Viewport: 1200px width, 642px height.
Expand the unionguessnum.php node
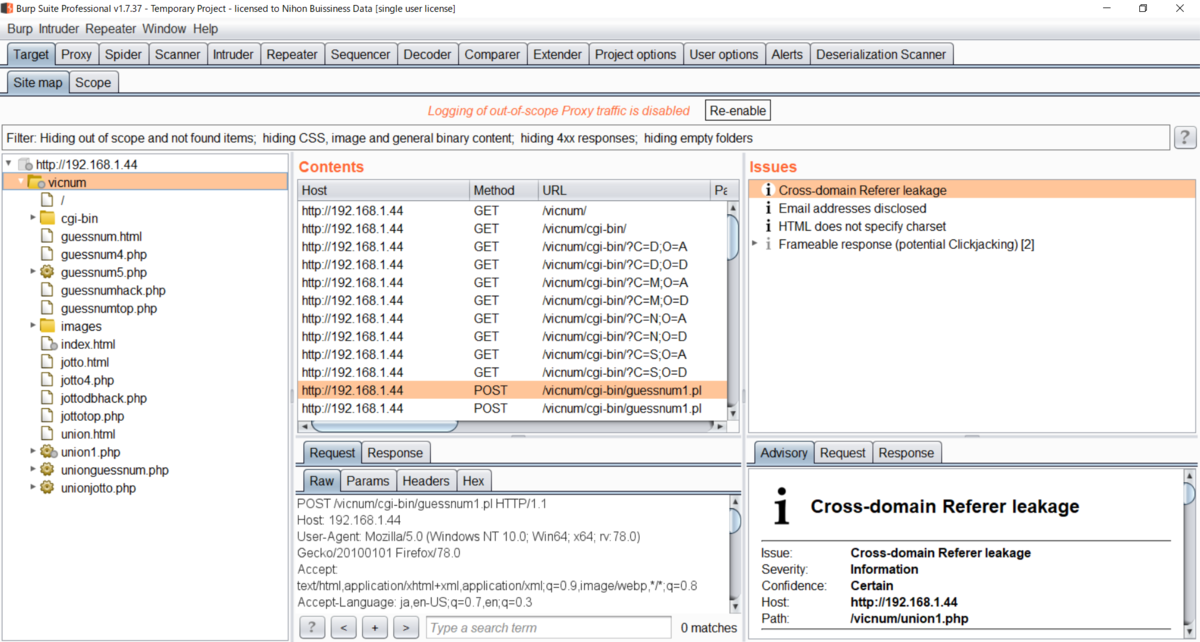(33, 470)
